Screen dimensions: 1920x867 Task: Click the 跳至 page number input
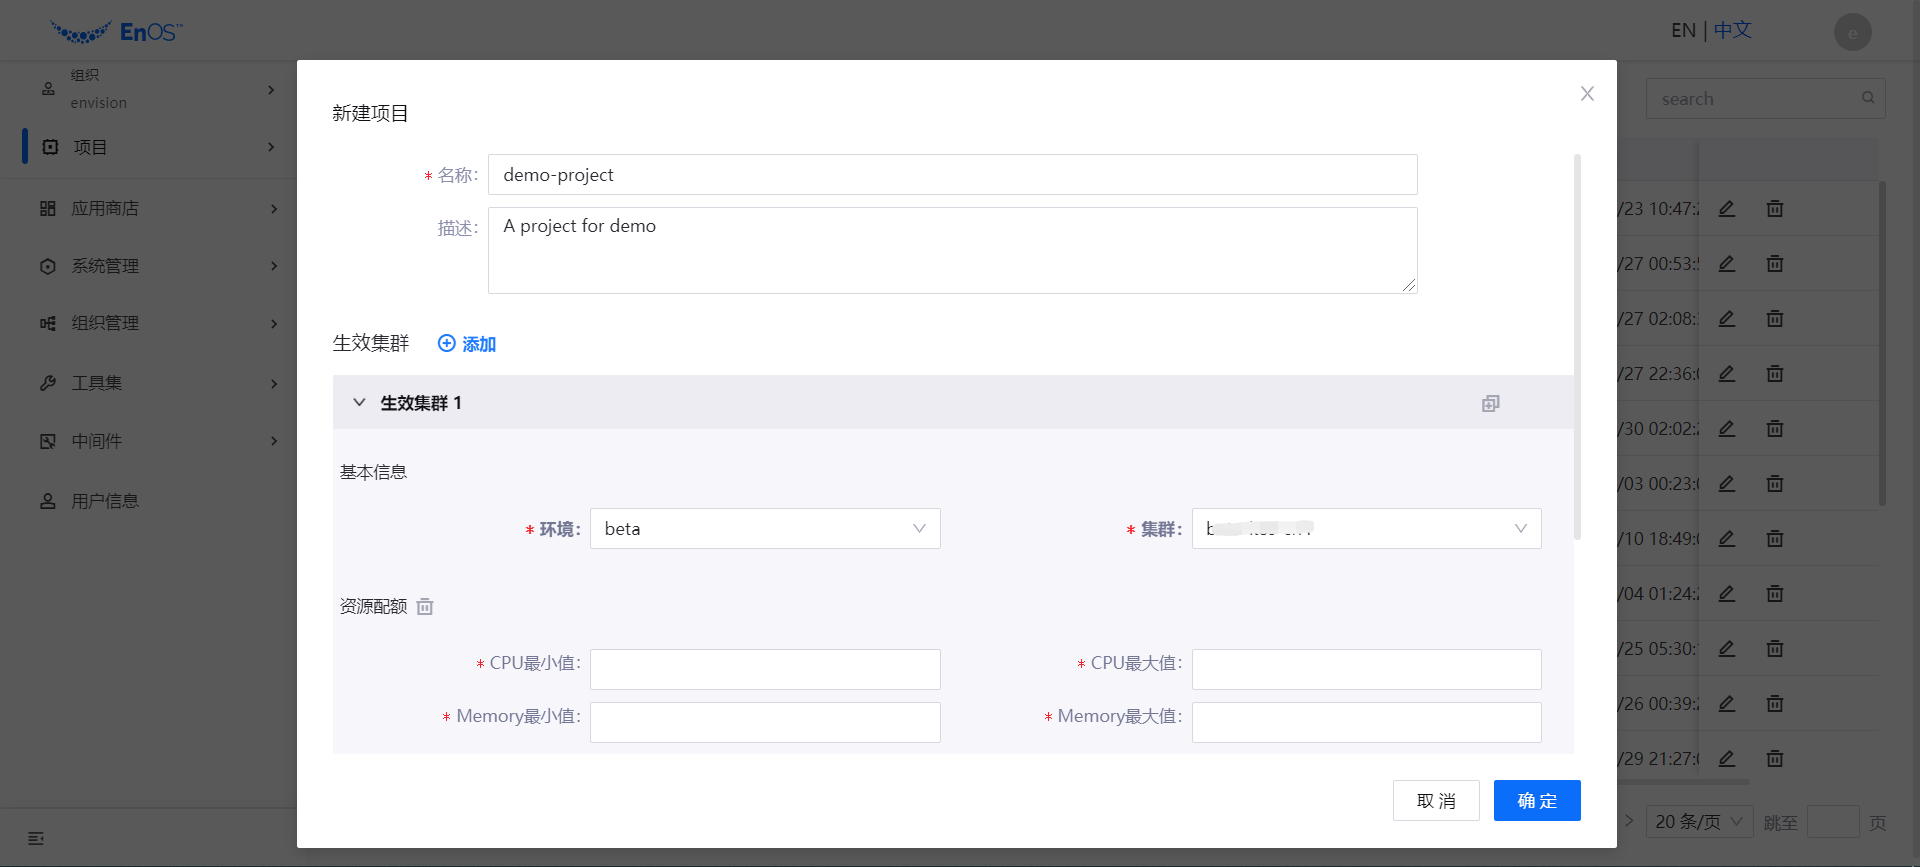(x=1833, y=822)
